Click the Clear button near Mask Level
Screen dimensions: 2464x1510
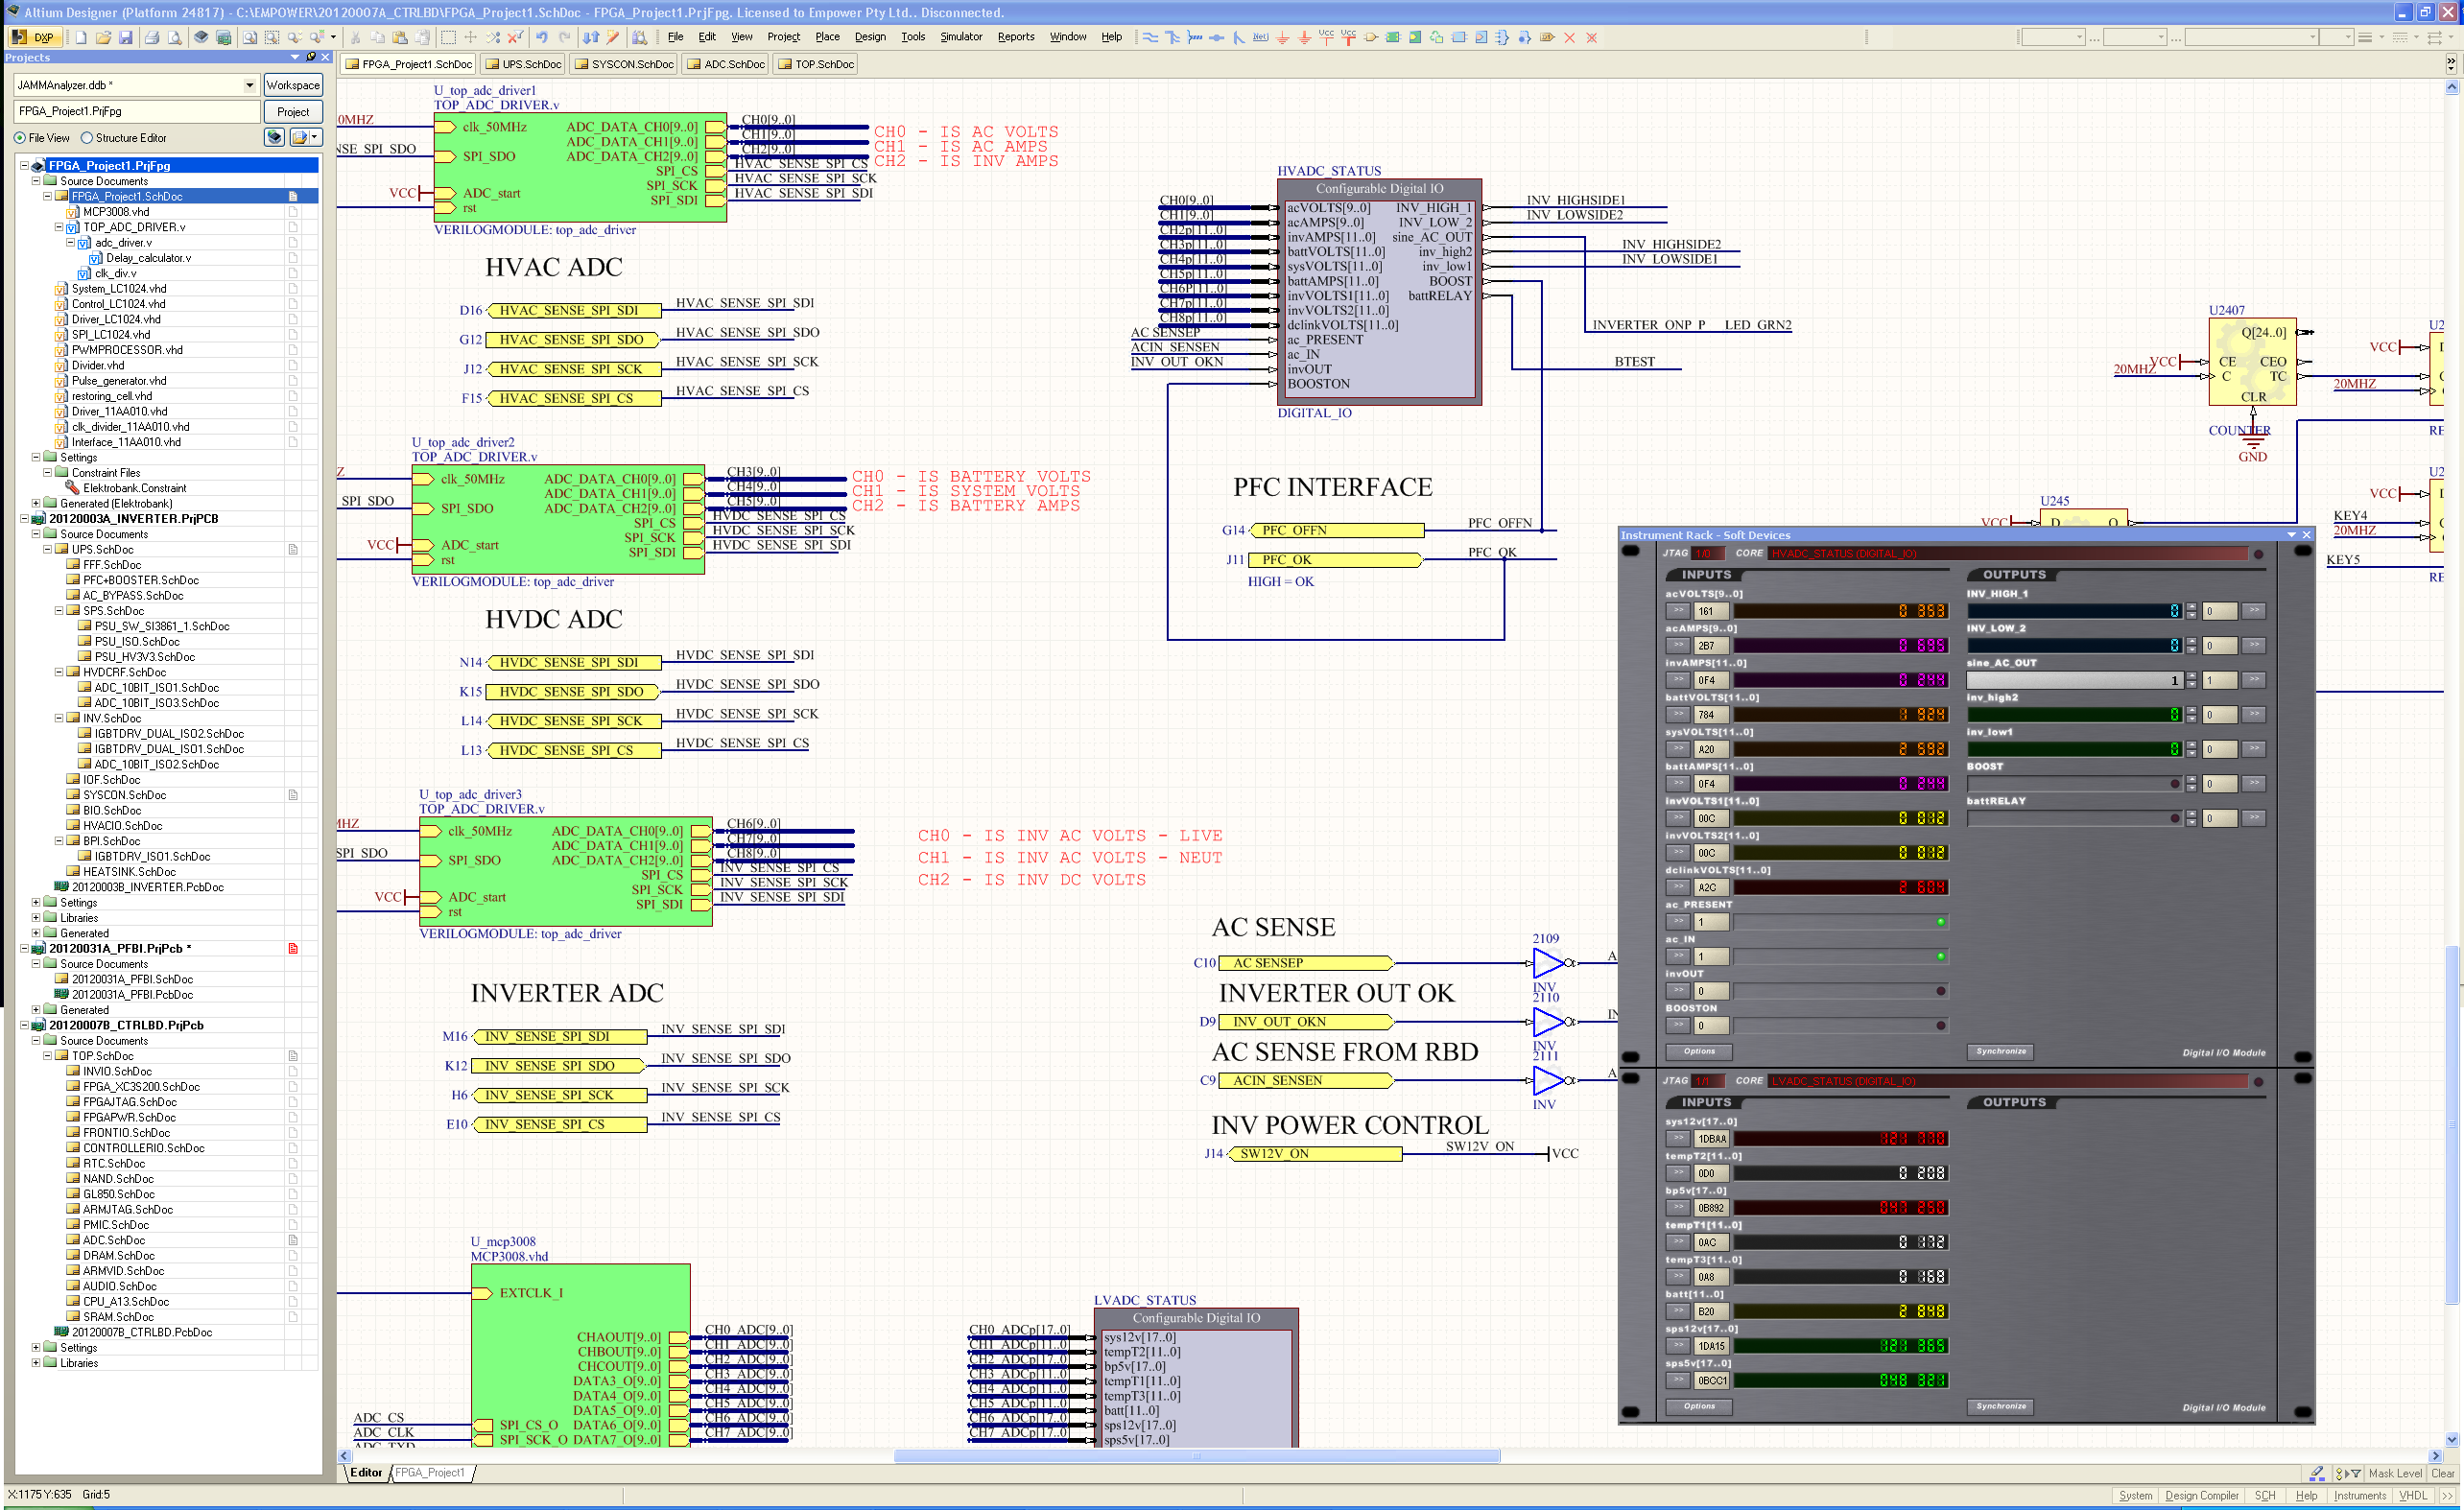point(2442,1473)
